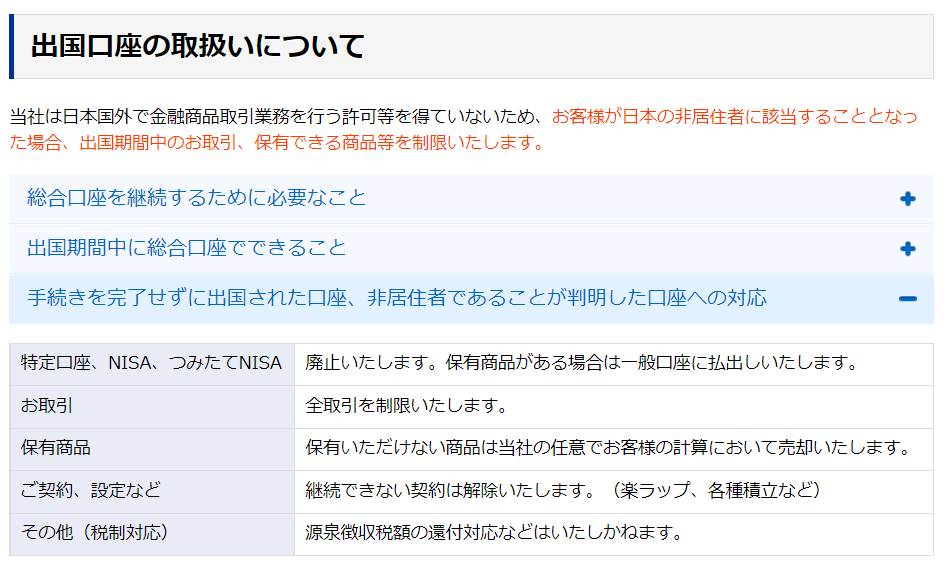Select cell 源泉徴収税額の還付対応などはいたしかねます。
The width and height of the screenshot is (952, 575).
[614, 534]
